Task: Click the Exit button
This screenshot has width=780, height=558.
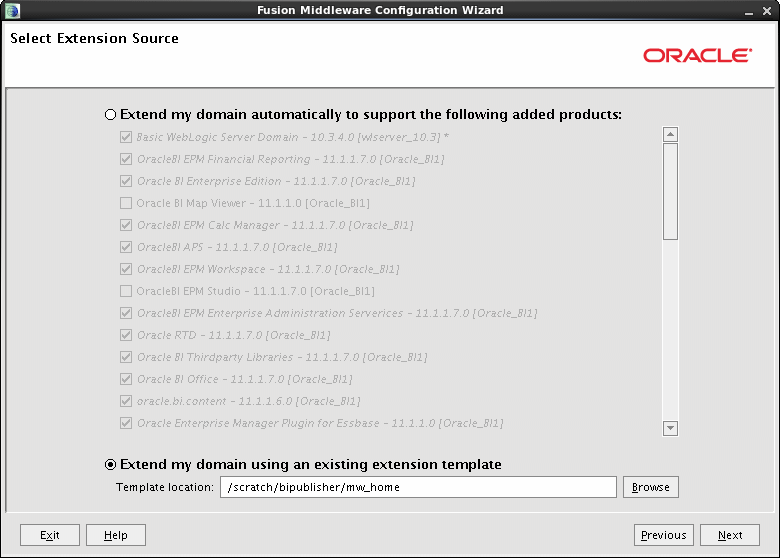Action: 50,535
